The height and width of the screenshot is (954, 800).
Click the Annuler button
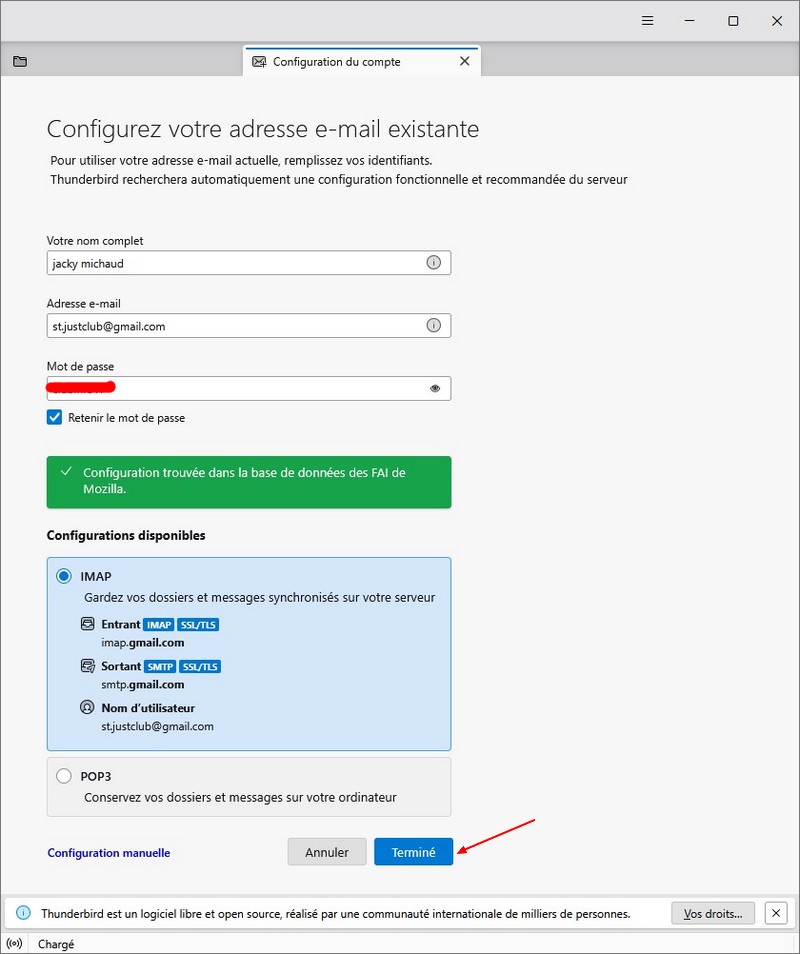(327, 852)
